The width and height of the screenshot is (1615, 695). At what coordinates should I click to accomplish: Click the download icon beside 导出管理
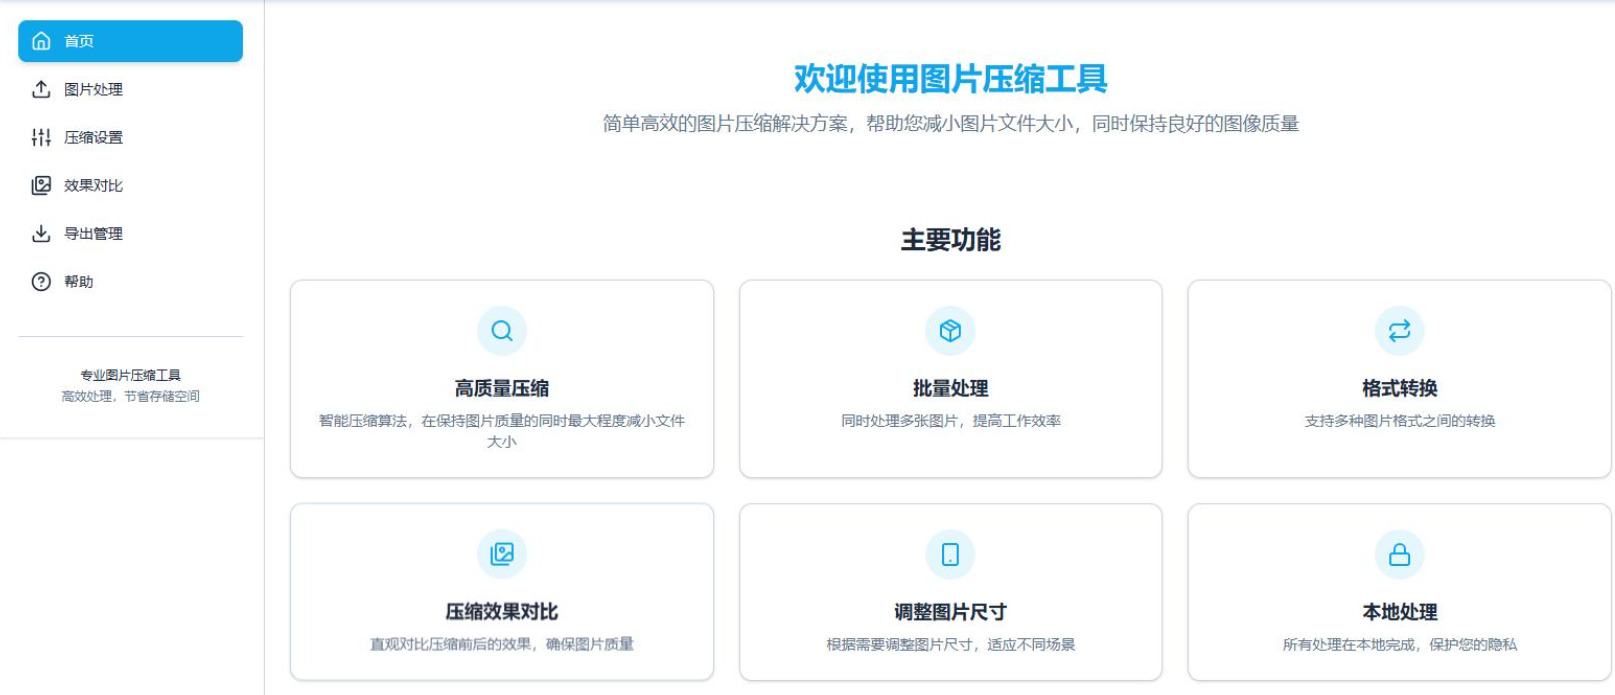(x=41, y=233)
